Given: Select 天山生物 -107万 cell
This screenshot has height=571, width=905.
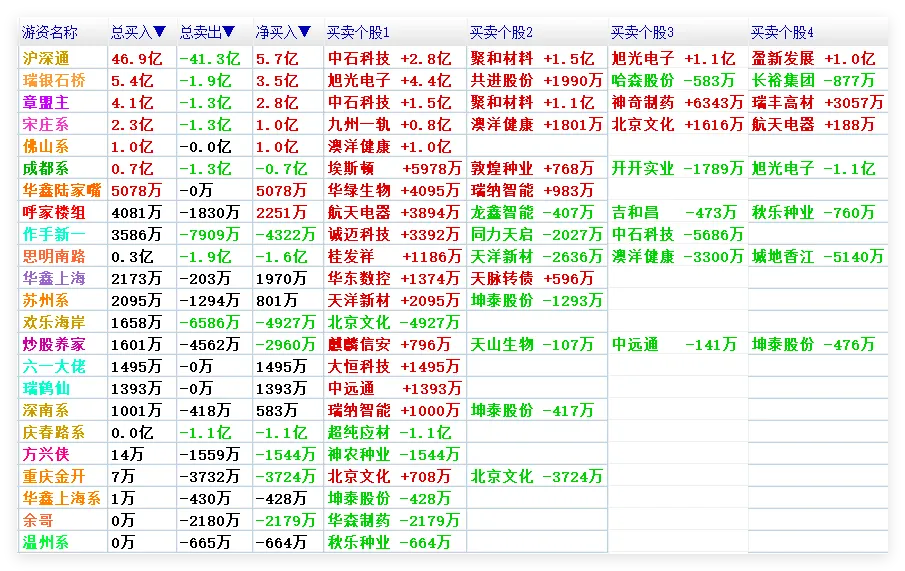Looking at the screenshot, I should 532,344.
